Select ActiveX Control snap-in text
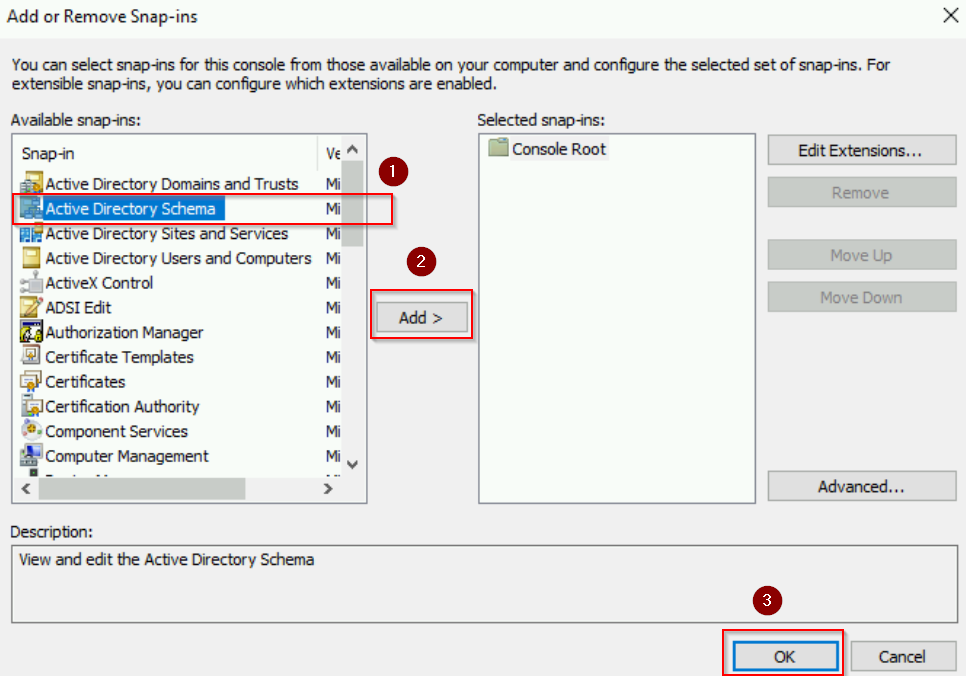The image size is (966, 676). pyautogui.click(x=99, y=283)
